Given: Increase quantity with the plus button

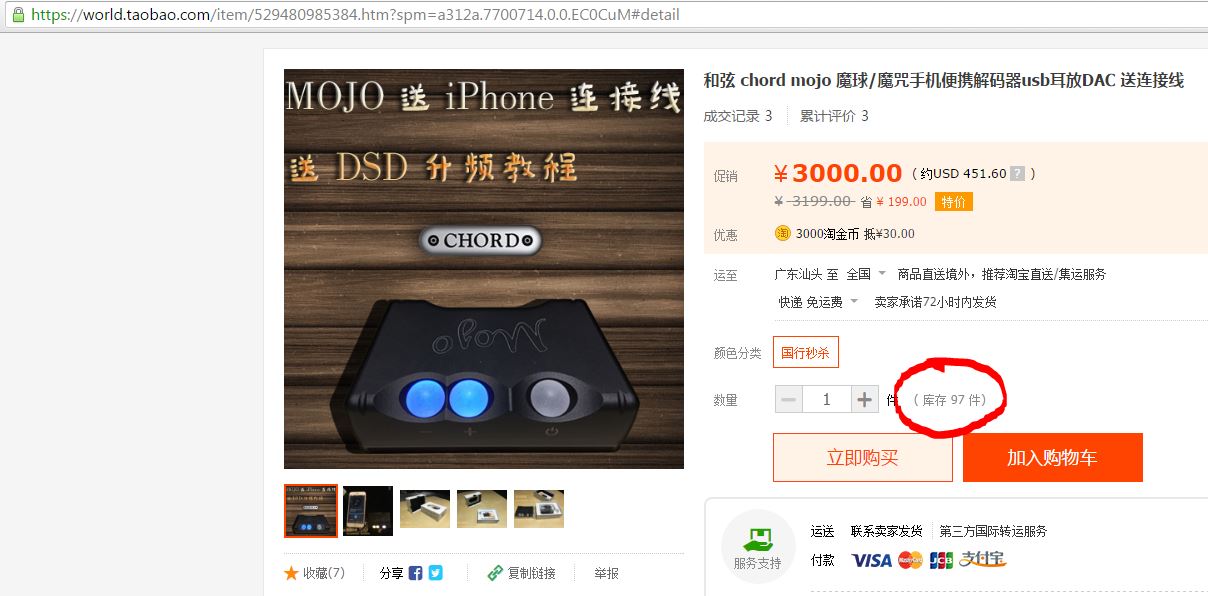Looking at the screenshot, I should [x=865, y=400].
